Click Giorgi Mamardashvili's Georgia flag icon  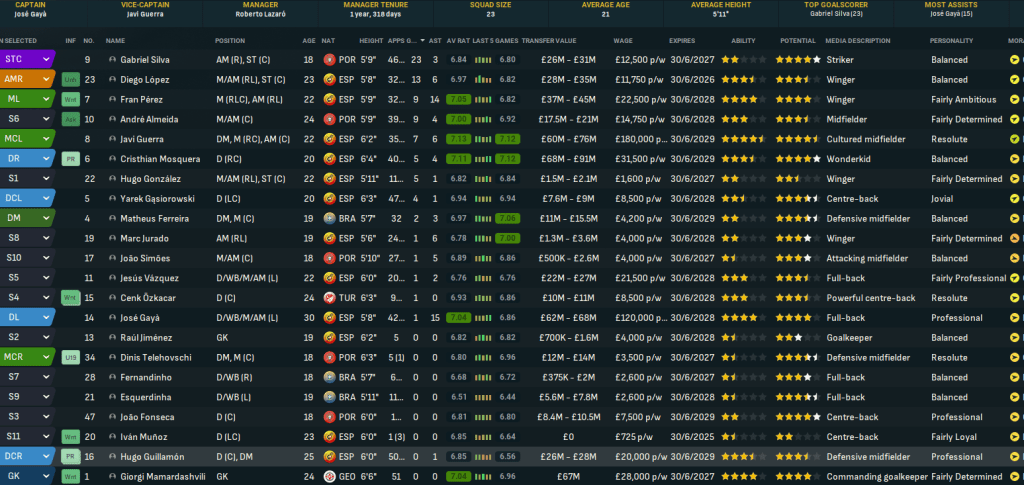pos(329,476)
